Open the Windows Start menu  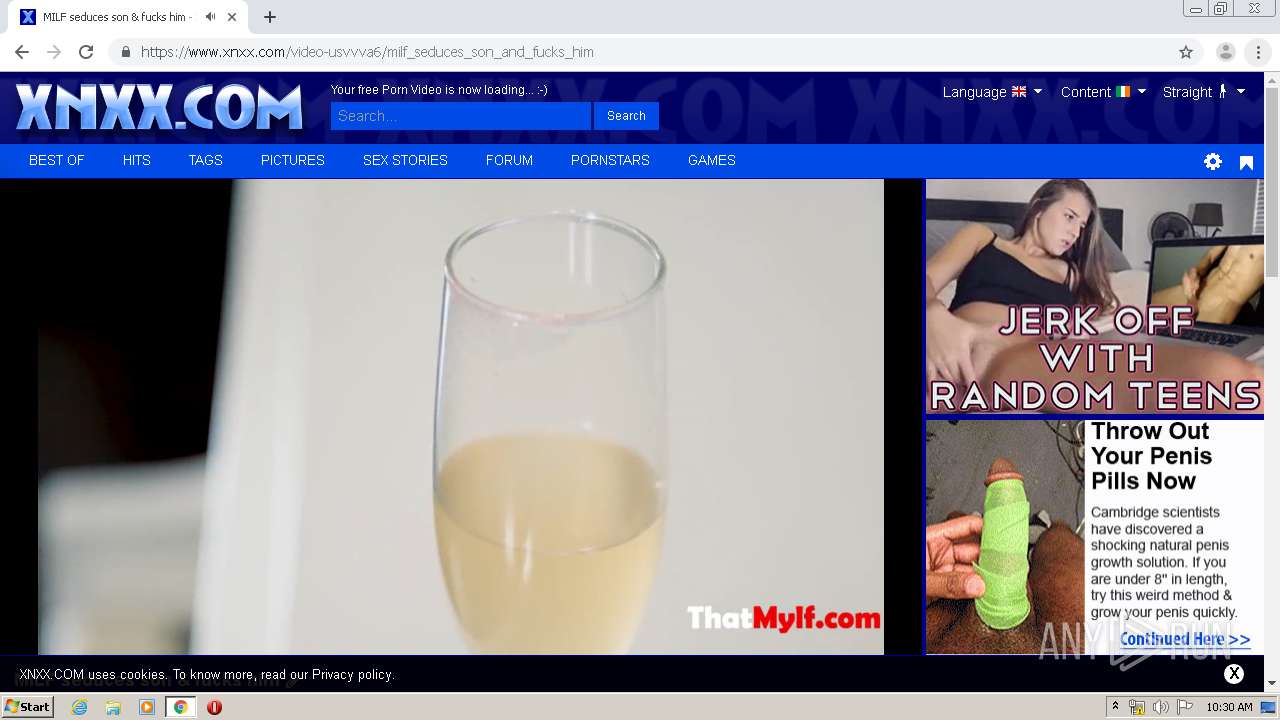coord(27,707)
